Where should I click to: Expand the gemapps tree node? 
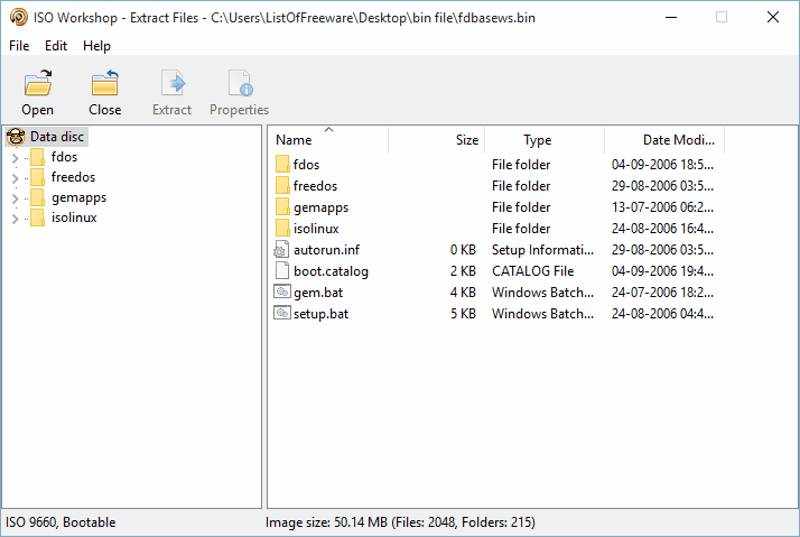coord(15,198)
